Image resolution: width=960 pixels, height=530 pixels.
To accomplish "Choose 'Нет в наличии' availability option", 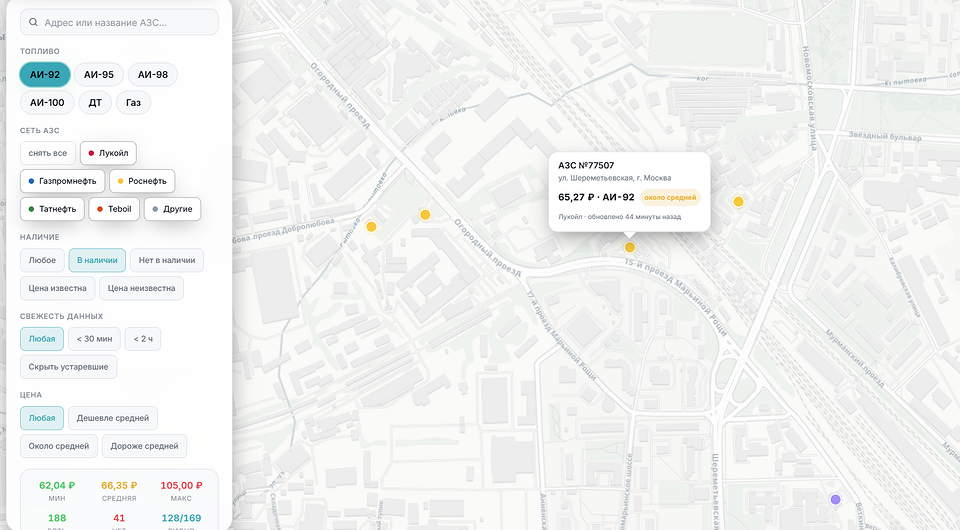I will tap(167, 260).
